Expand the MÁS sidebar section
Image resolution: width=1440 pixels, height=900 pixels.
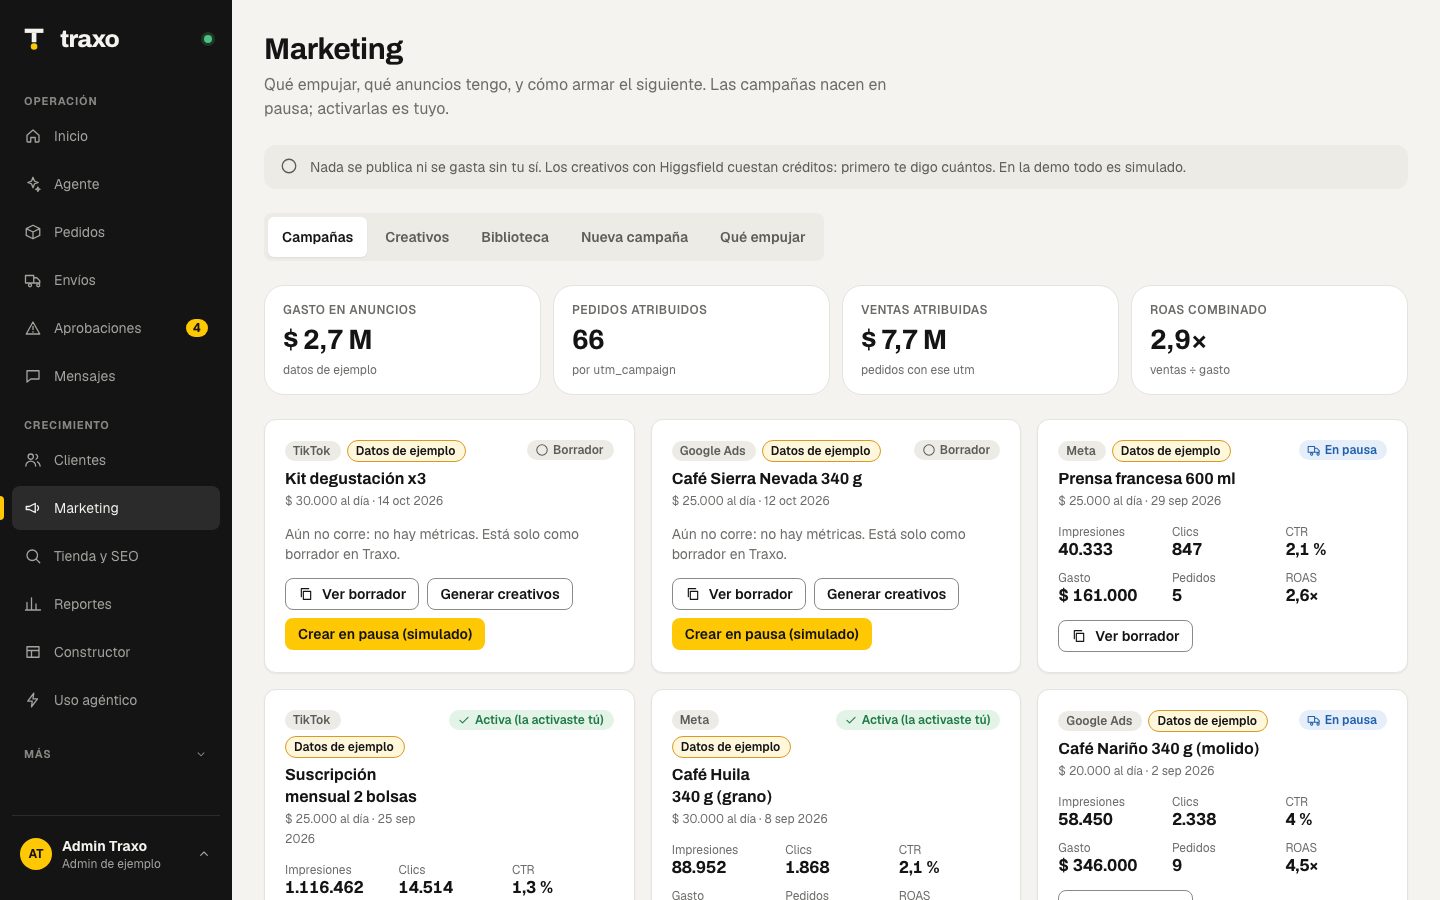(116, 754)
